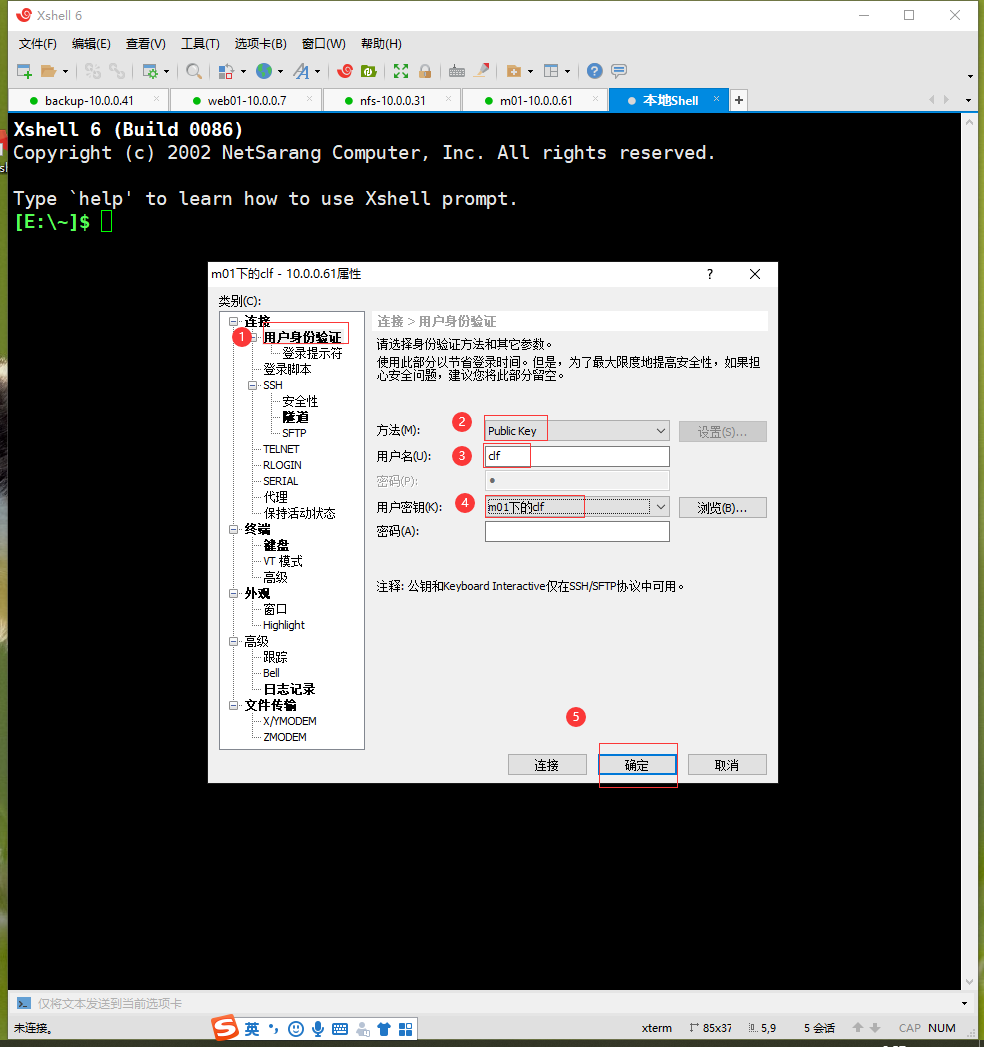Click the 取消 button
984x1047 pixels.
[x=727, y=765]
